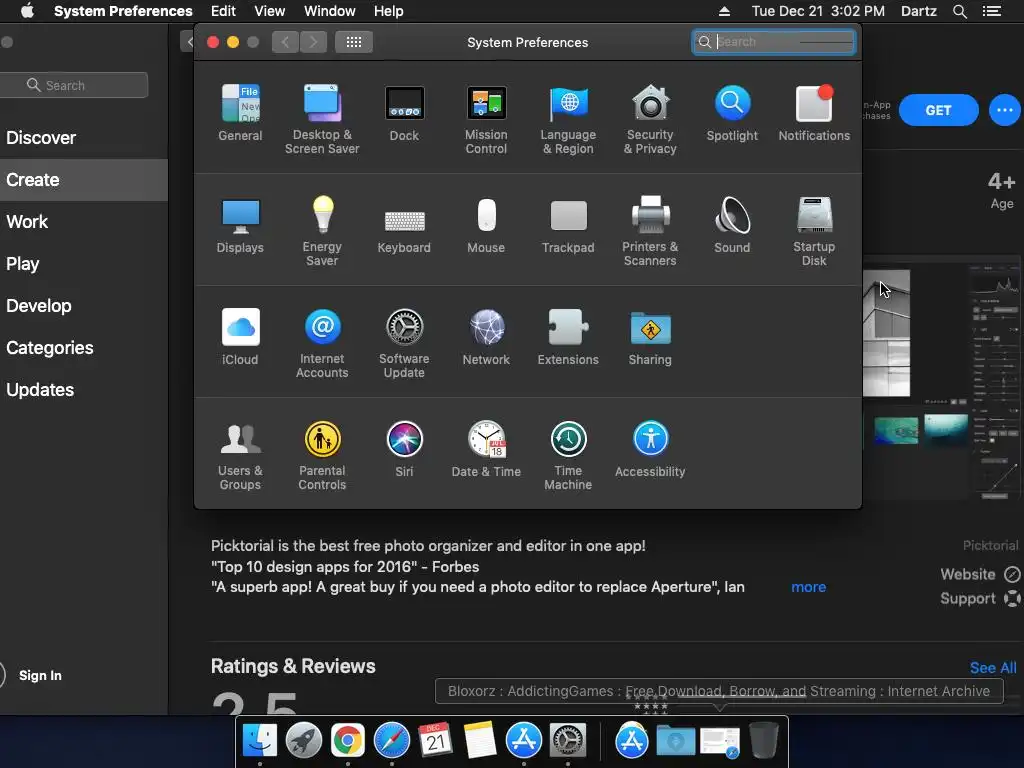Open Internet Accounts pane
1024x768 pixels.
pyautogui.click(x=322, y=344)
